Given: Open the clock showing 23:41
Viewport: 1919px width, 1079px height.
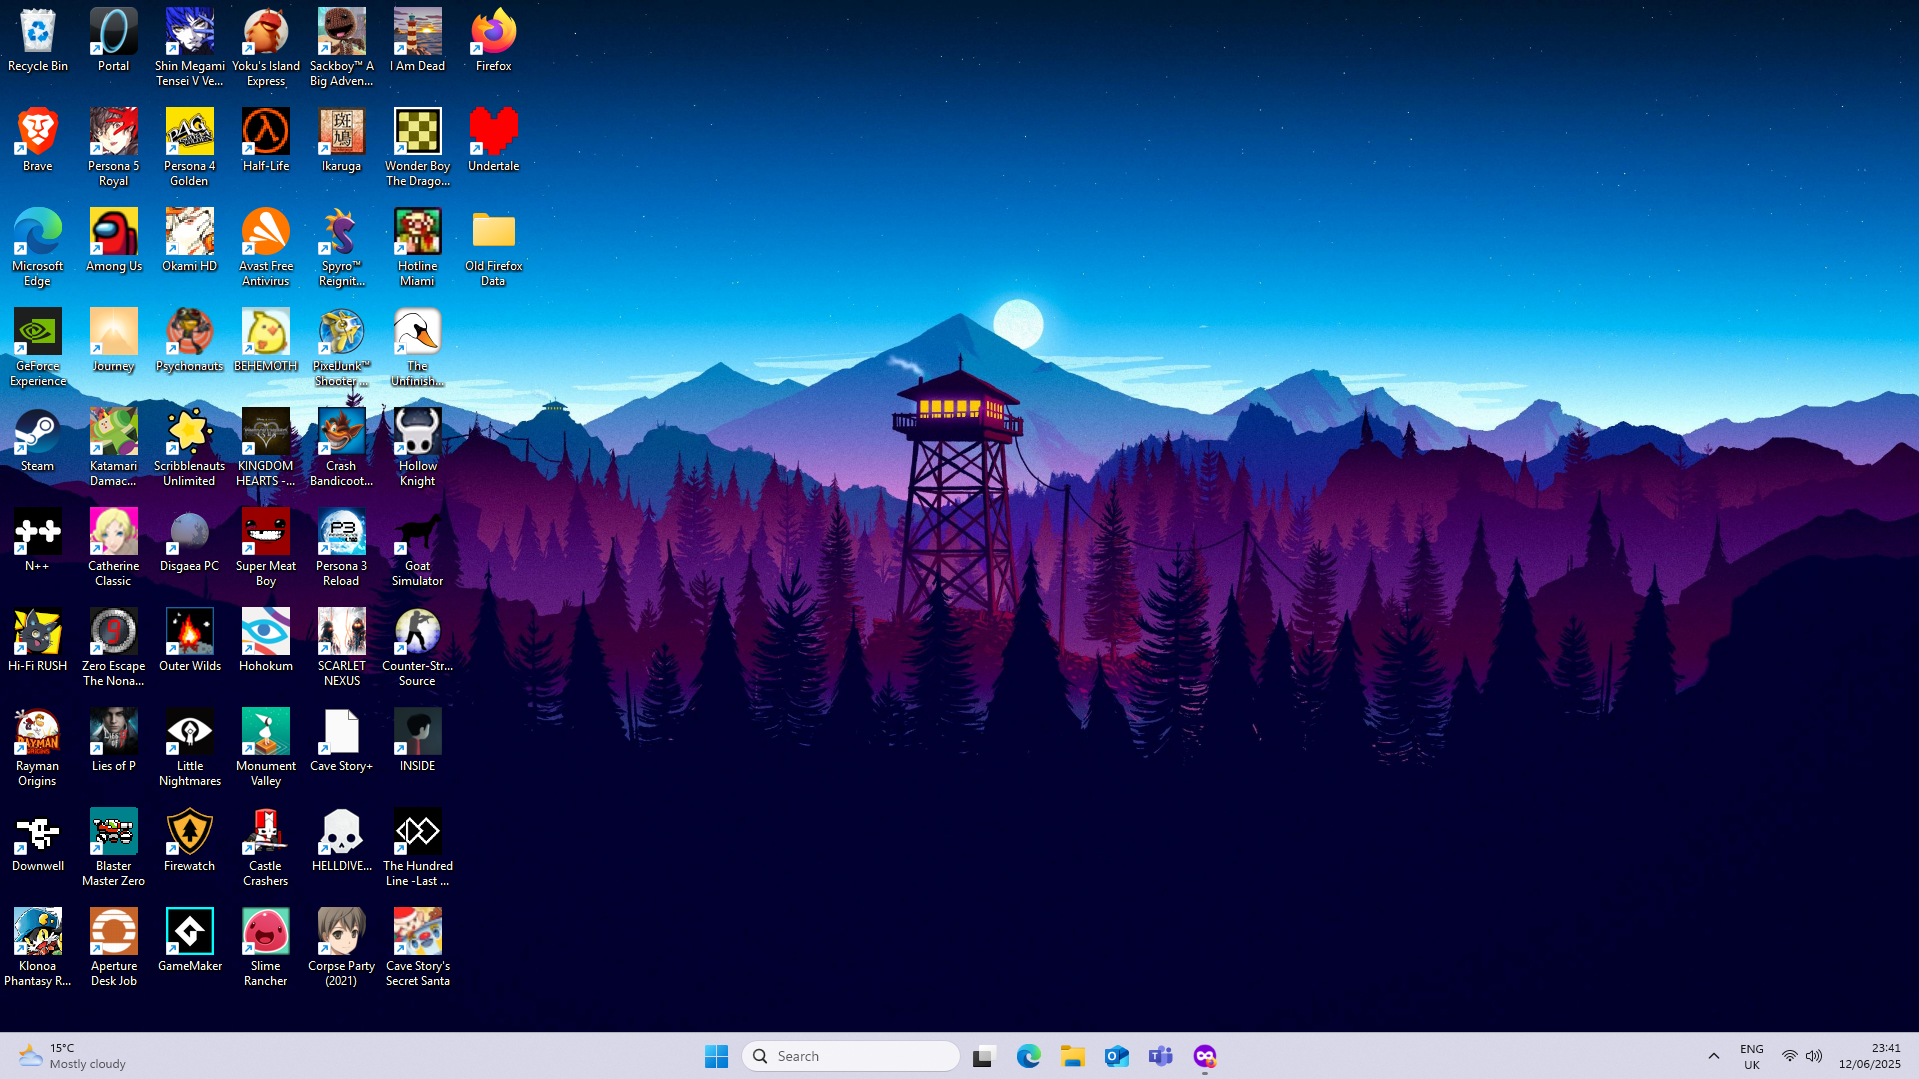Looking at the screenshot, I should (1869, 1056).
